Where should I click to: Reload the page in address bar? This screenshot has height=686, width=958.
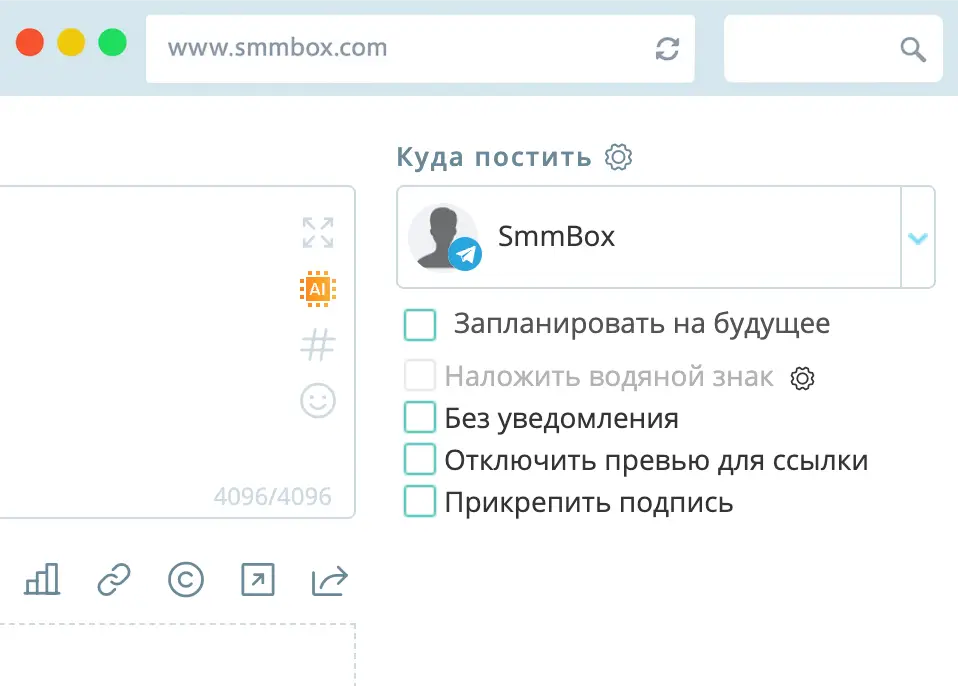[667, 49]
